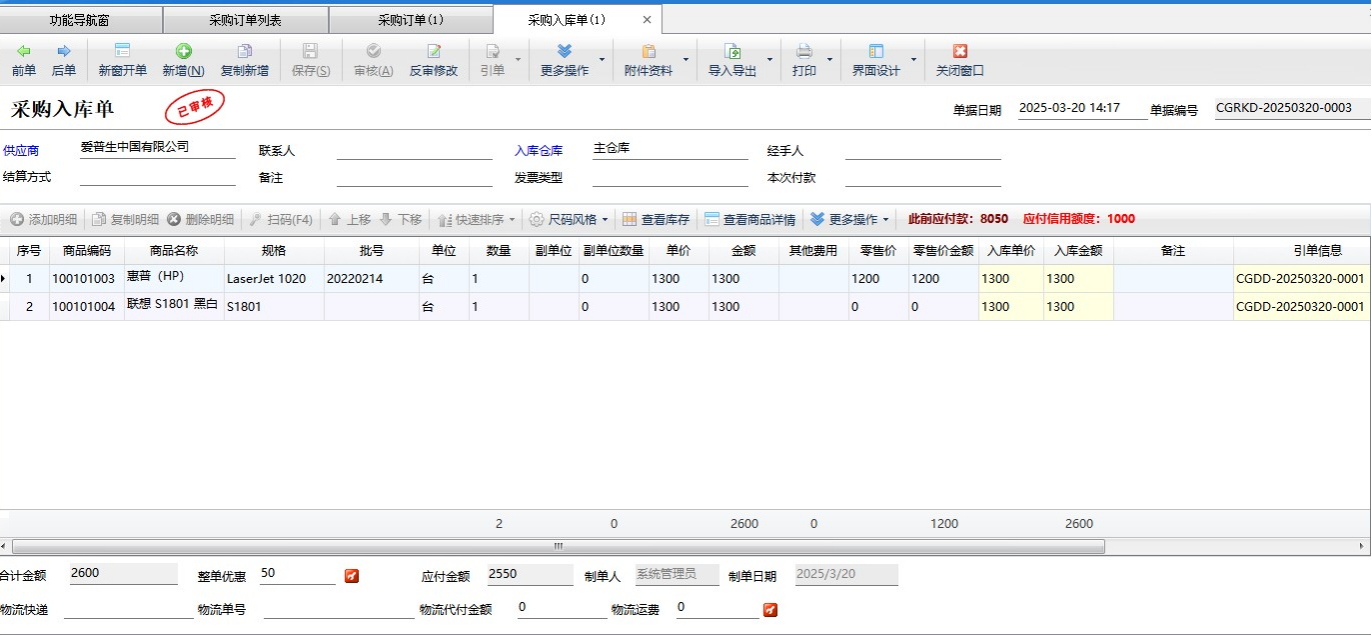
Task: Click the horizontal scrollbar below the grid
Action: point(558,547)
